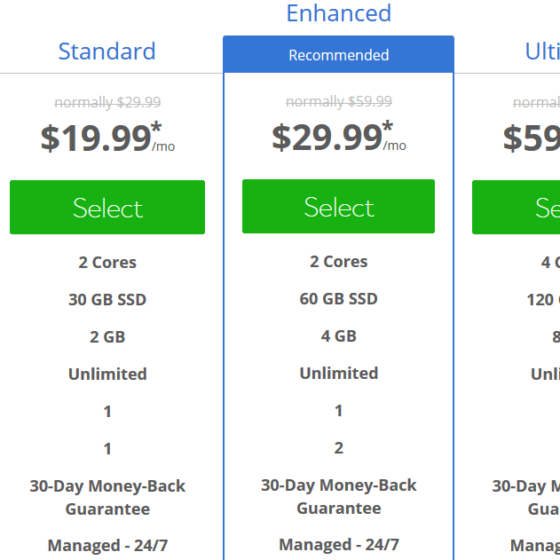
Task: Click 60 GB SSD in Enhanced plan
Action: click(339, 299)
